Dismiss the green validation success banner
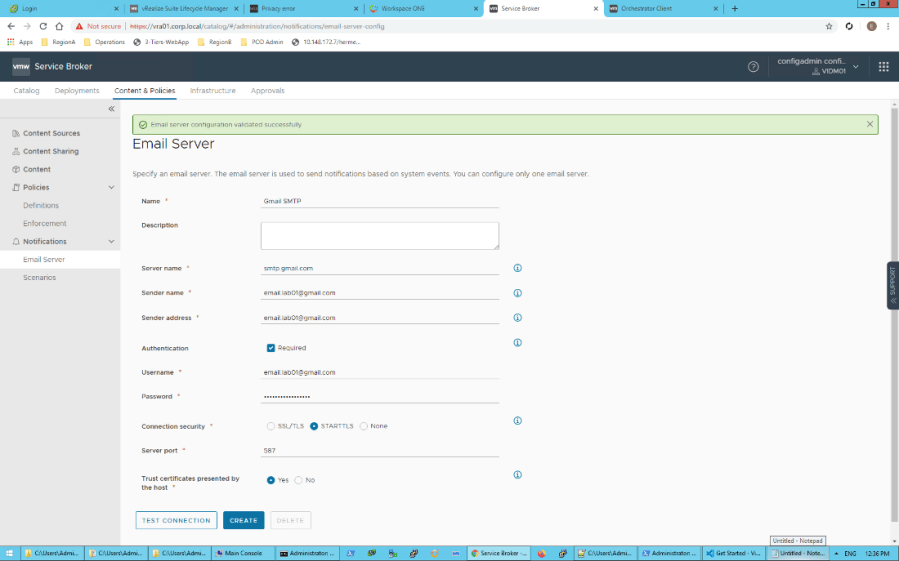This screenshot has width=899, height=561. pyautogui.click(x=870, y=125)
